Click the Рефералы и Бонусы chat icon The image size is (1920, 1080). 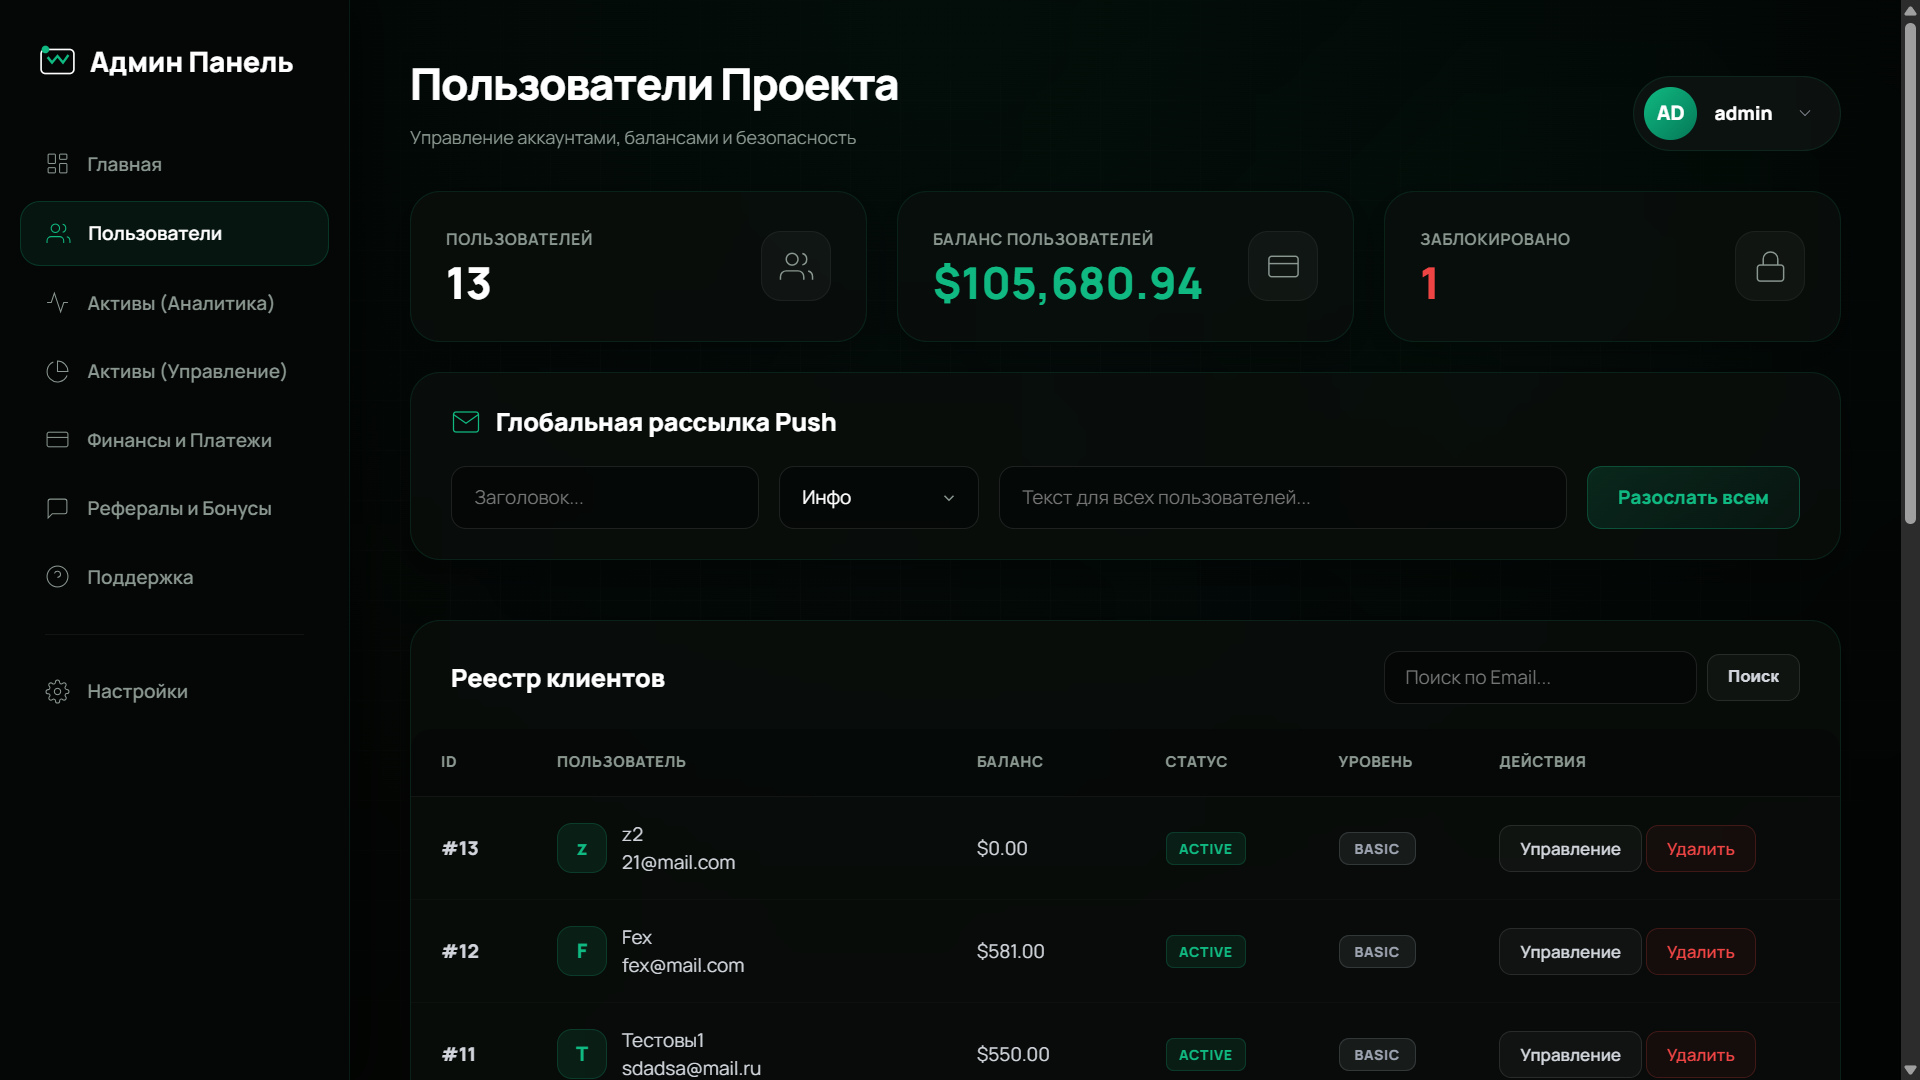pos(57,509)
